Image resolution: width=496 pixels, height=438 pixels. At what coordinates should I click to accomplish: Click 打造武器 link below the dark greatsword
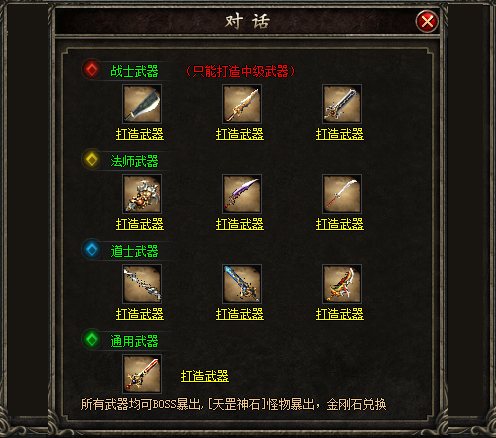pos(340,134)
